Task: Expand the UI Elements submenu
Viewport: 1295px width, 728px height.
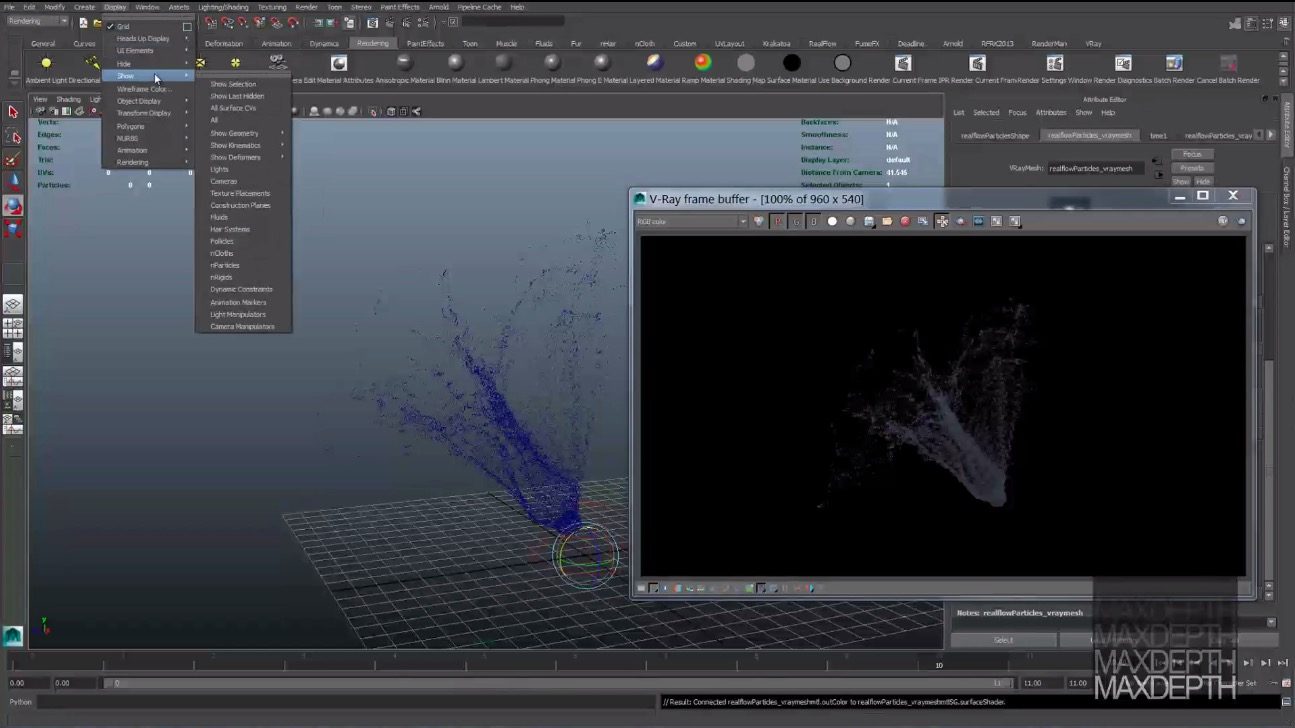Action: pyautogui.click(x=147, y=50)
